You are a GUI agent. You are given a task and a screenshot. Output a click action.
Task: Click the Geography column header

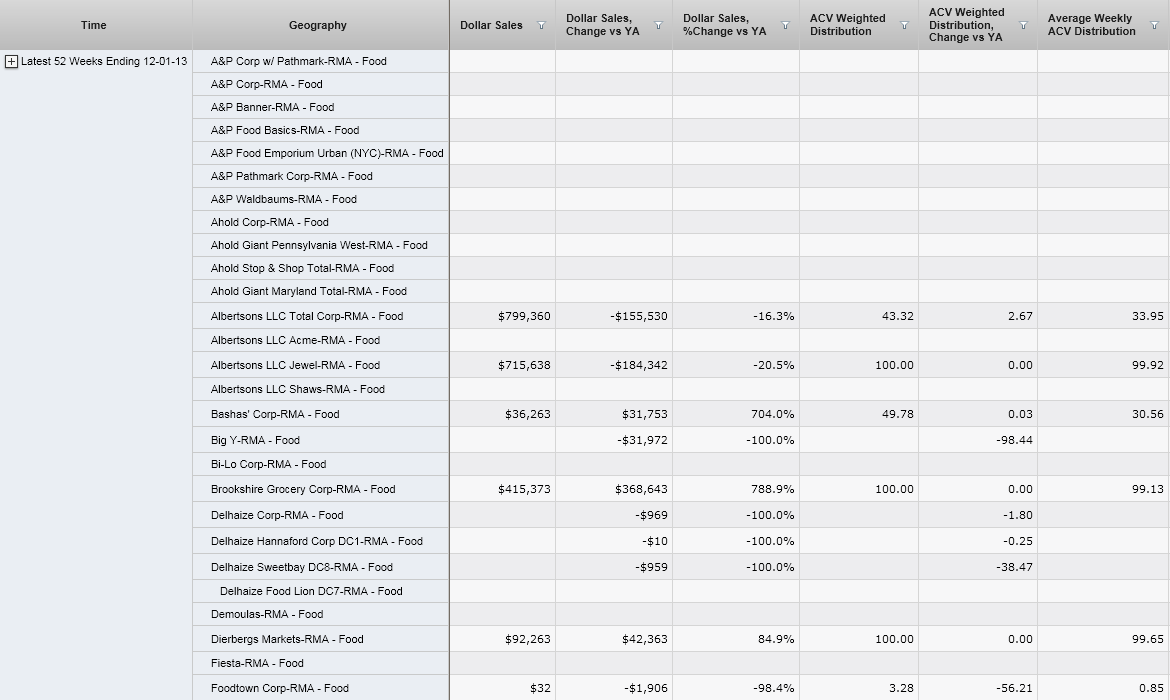tap(318, 25)
